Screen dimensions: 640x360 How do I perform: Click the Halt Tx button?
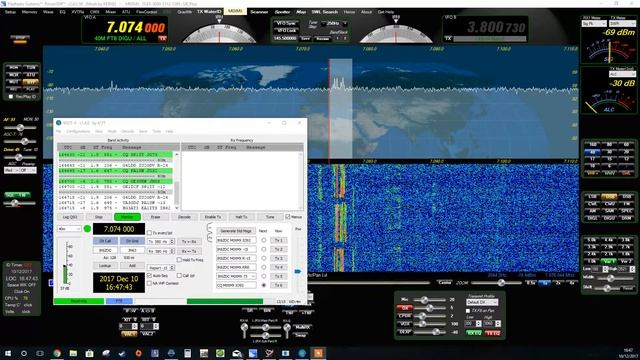241,217
